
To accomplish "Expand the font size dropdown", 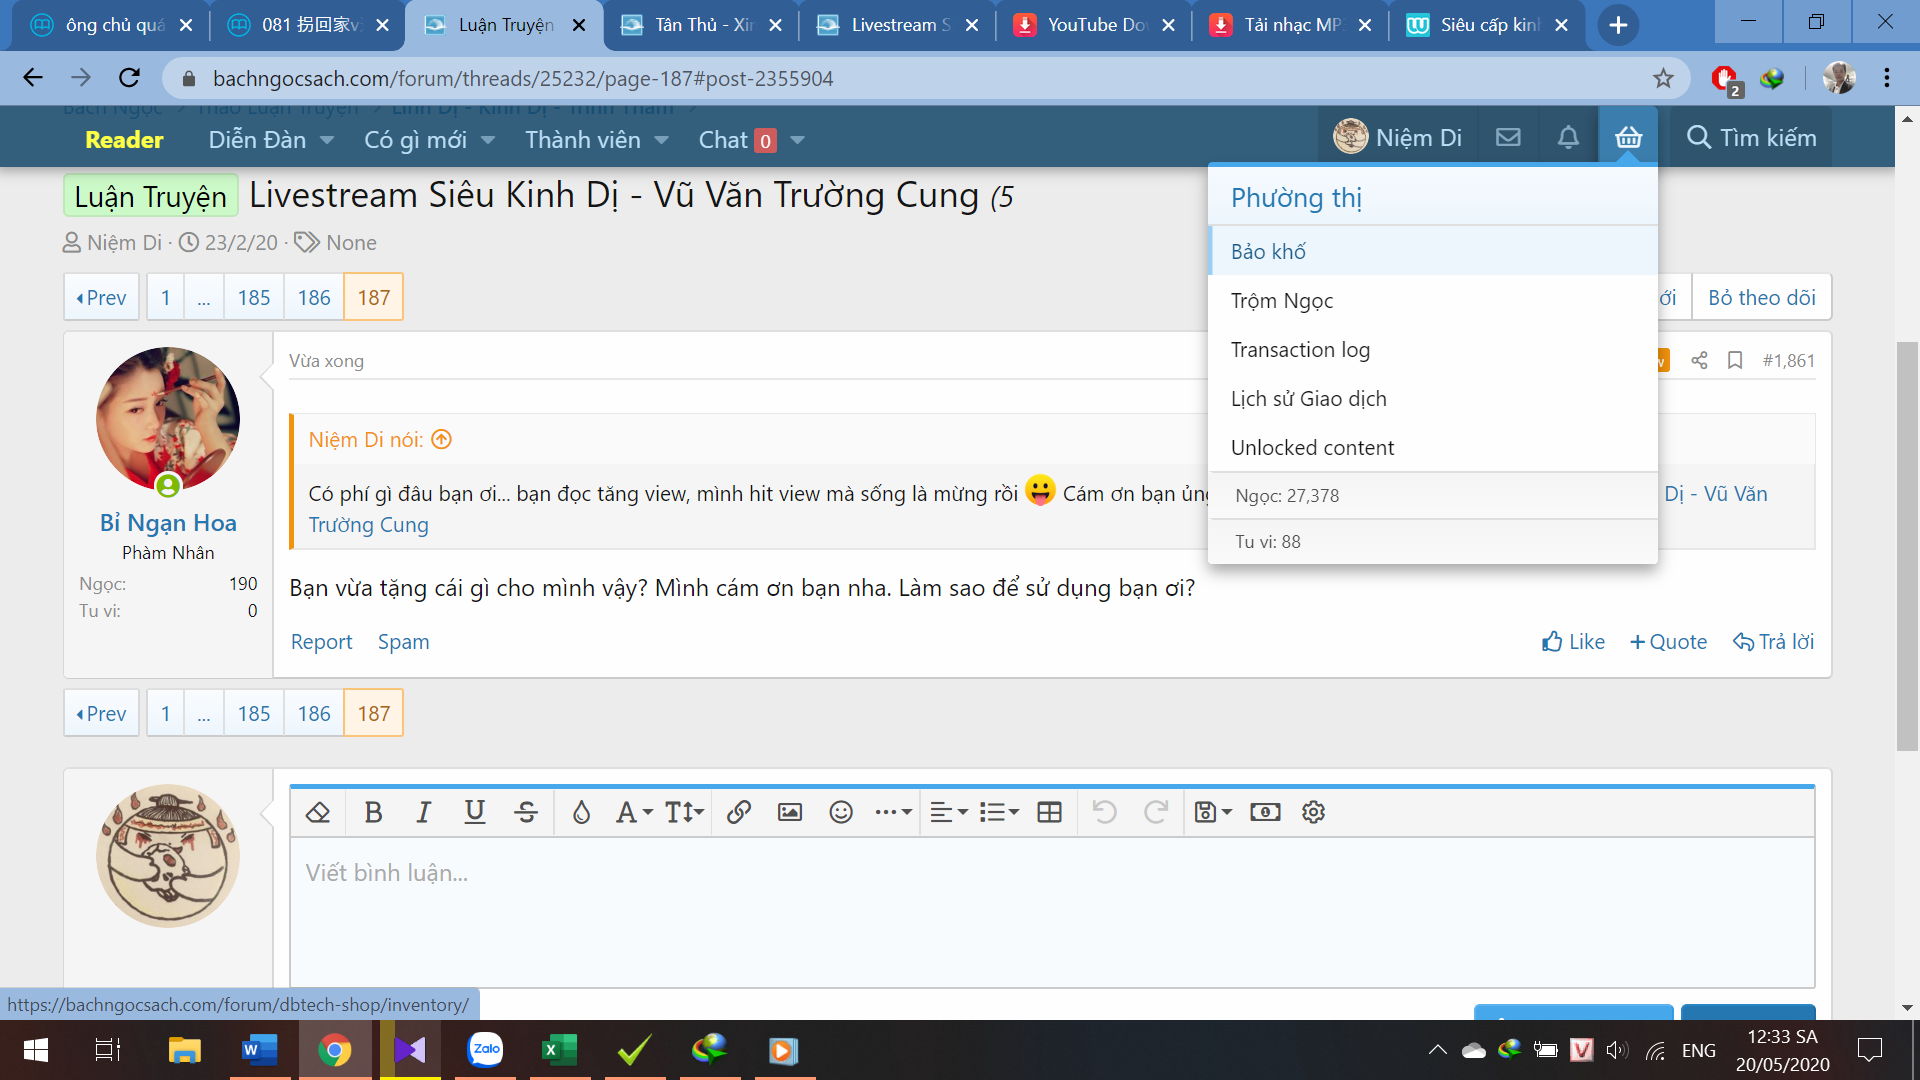I will 685,812.
